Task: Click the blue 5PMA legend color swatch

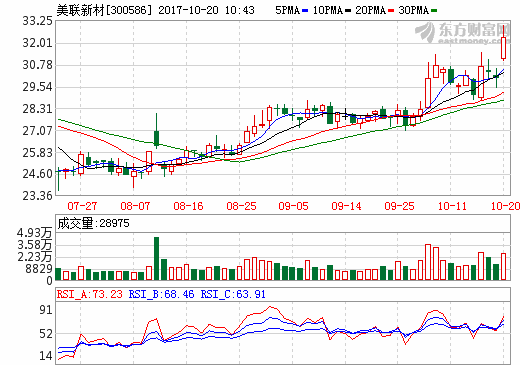Action: click(x=305, y=11)
